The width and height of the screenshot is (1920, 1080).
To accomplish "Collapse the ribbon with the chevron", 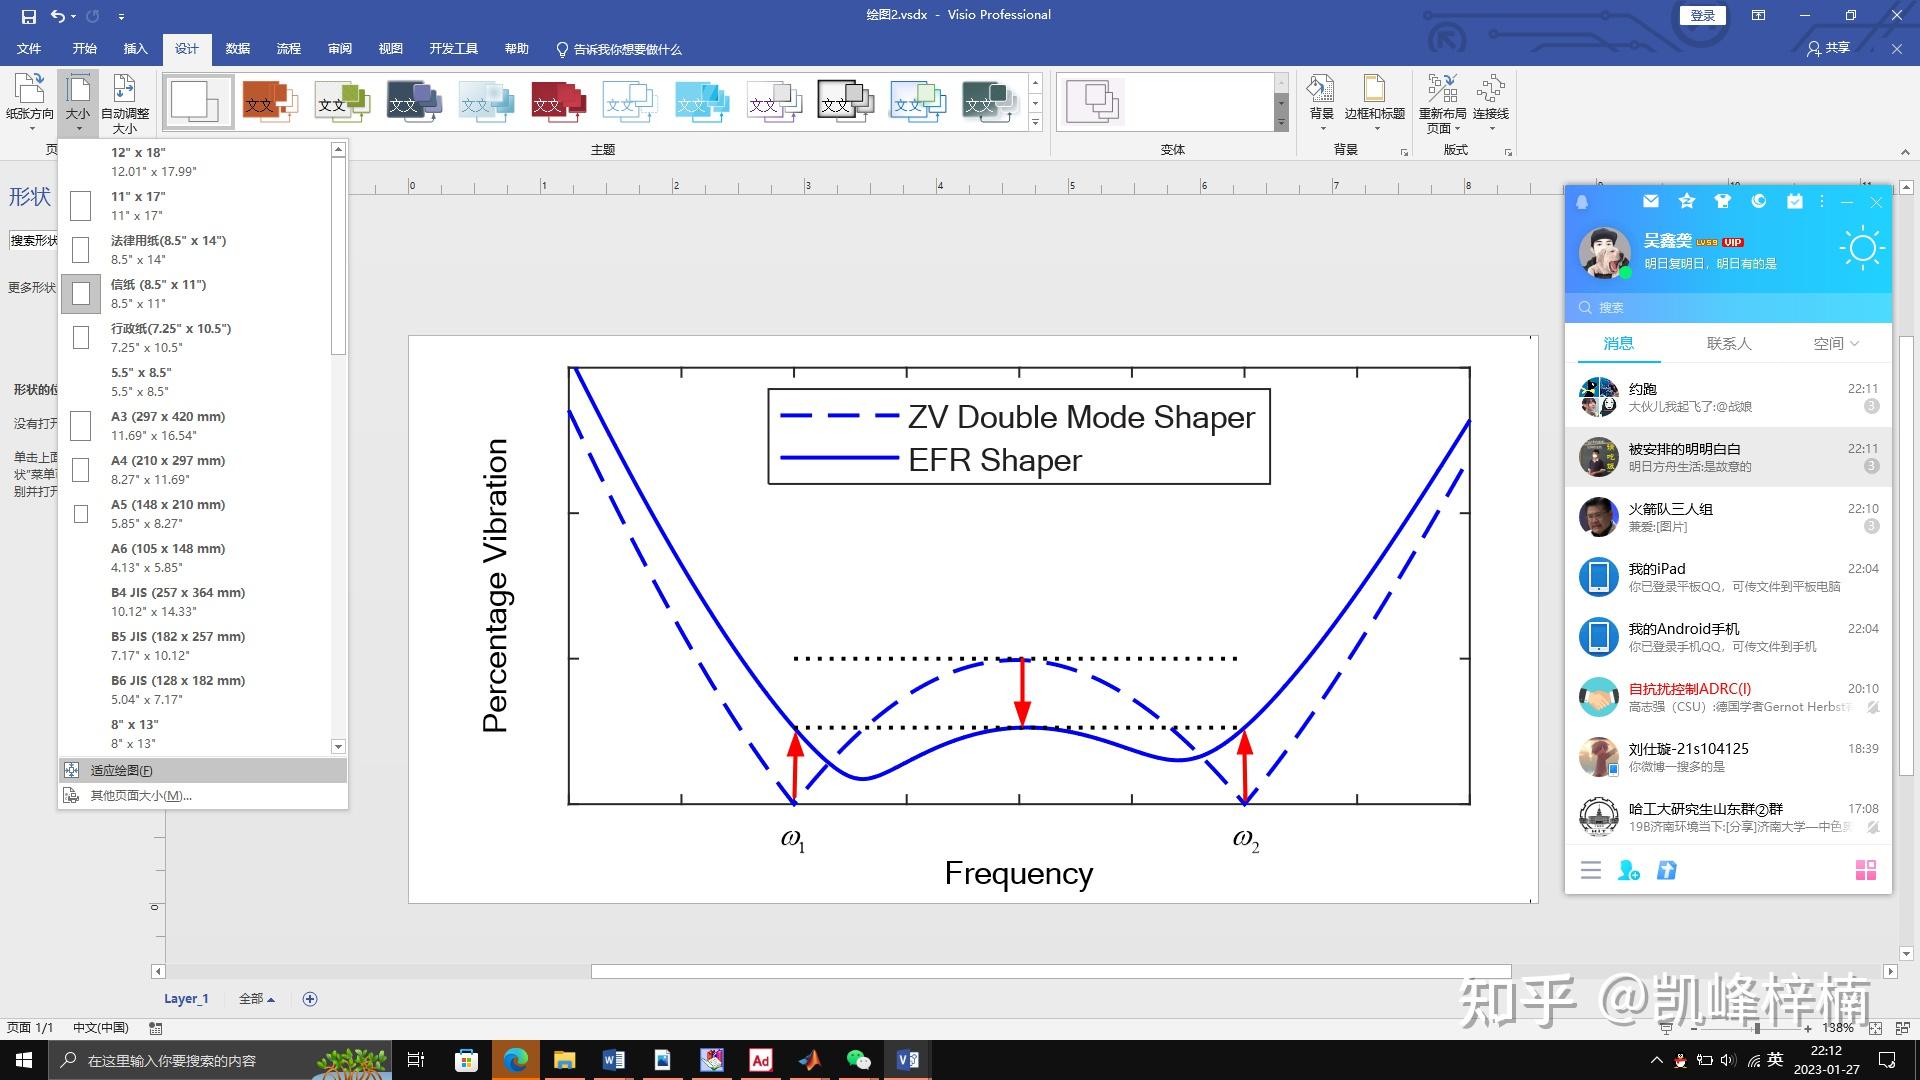I will [1904, 152].
